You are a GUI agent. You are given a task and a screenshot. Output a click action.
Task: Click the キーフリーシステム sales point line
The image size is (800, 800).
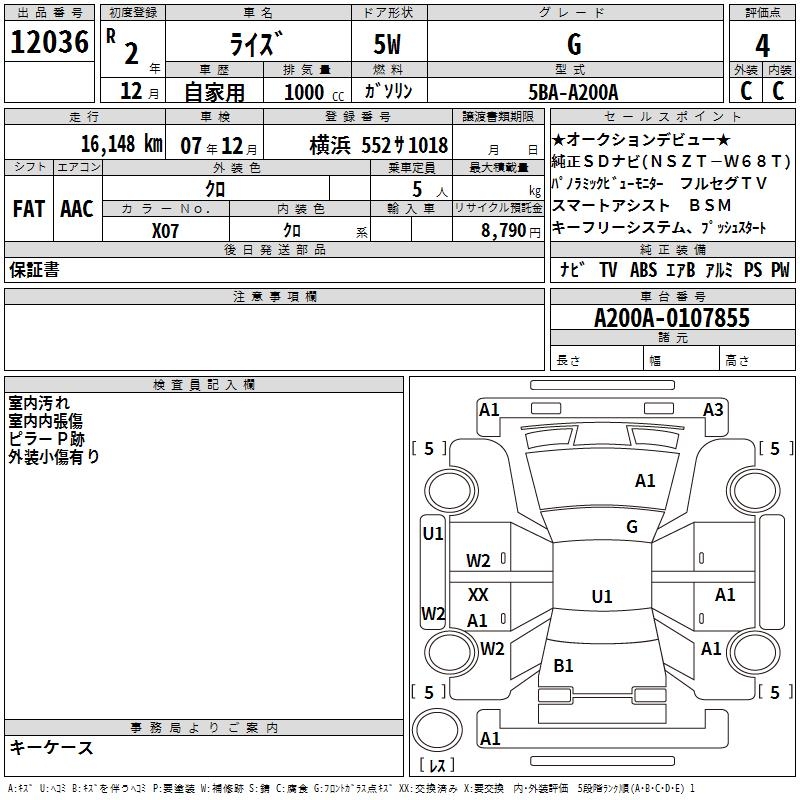tap(659, 228)
